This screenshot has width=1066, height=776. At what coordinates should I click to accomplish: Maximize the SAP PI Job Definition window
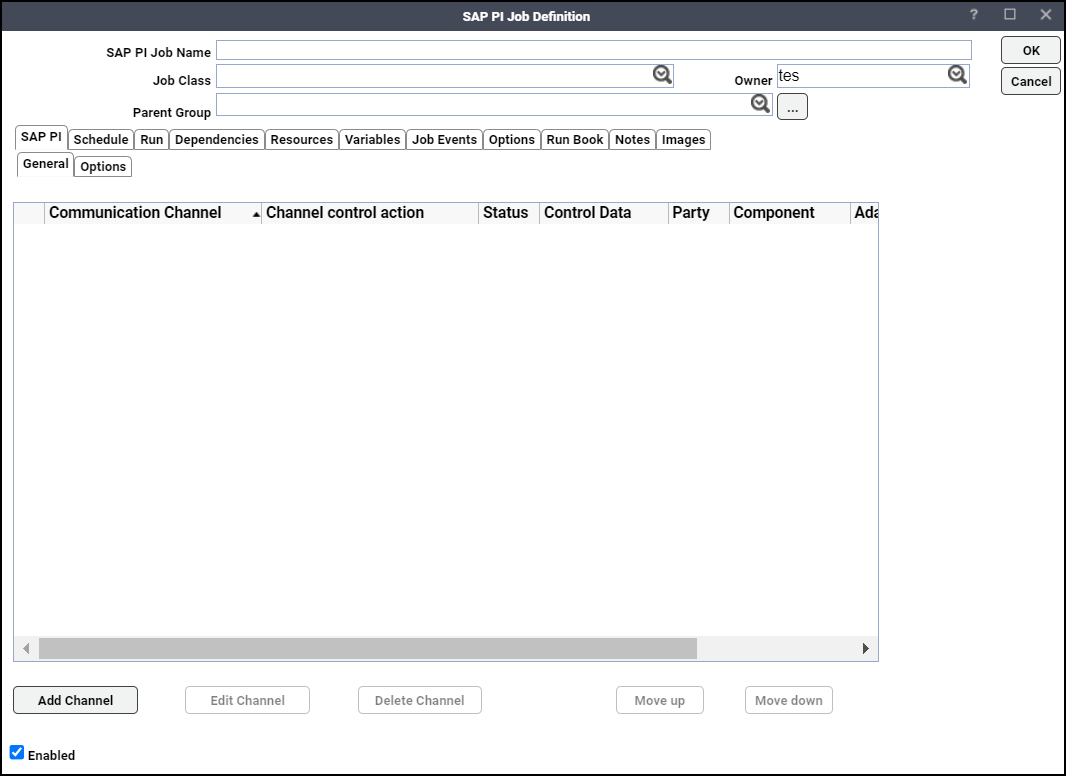pyautogui.click(x=1010, y=14)
